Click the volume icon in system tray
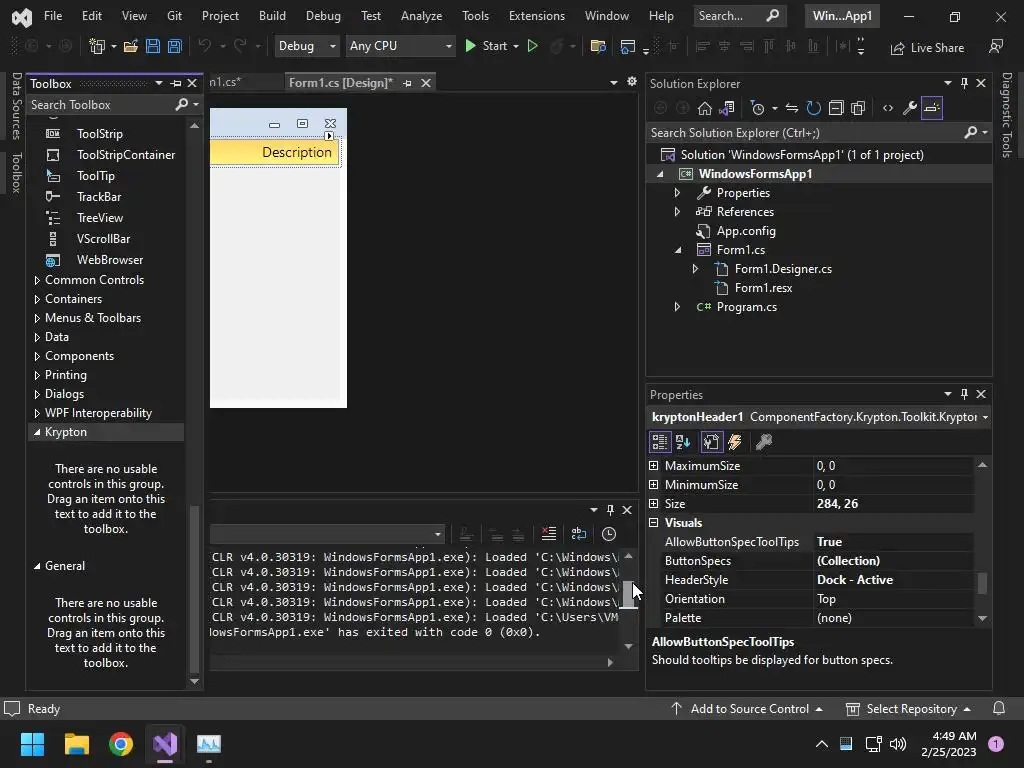The width and height of the screenshot is (1024, 768). tap(898, 744)
